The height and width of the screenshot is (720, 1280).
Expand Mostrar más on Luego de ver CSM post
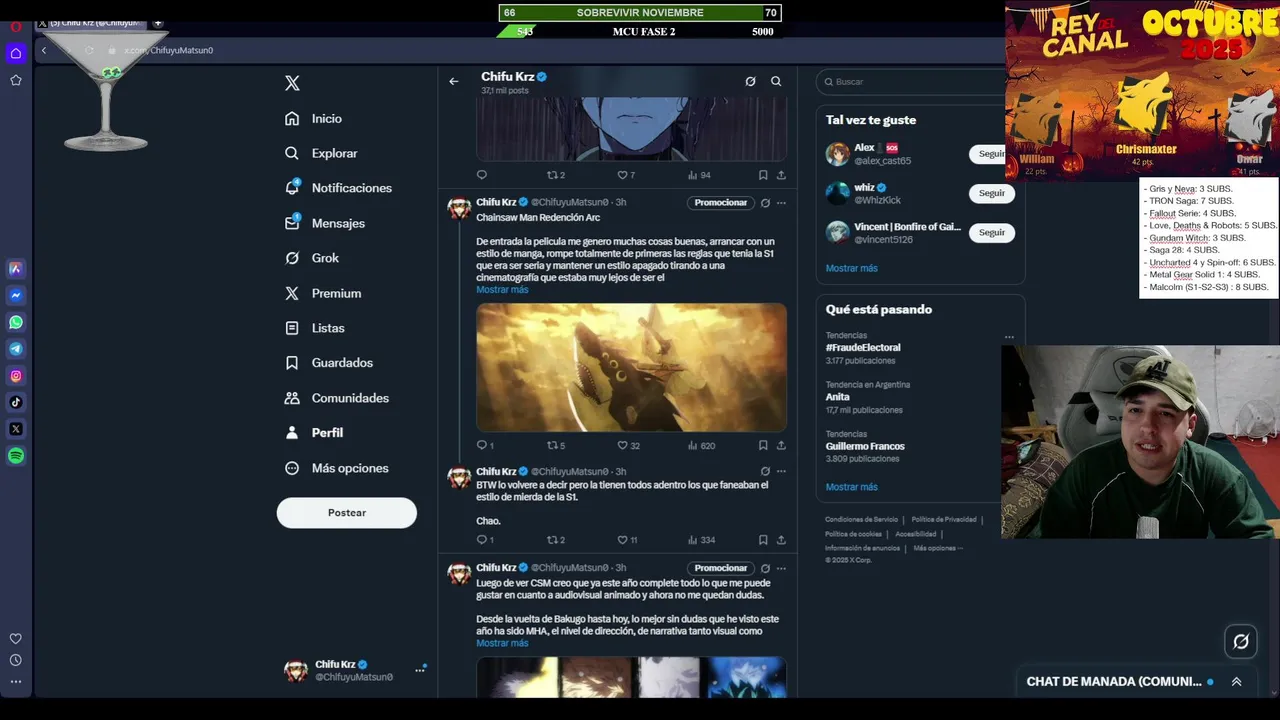[x=502, y=643]
